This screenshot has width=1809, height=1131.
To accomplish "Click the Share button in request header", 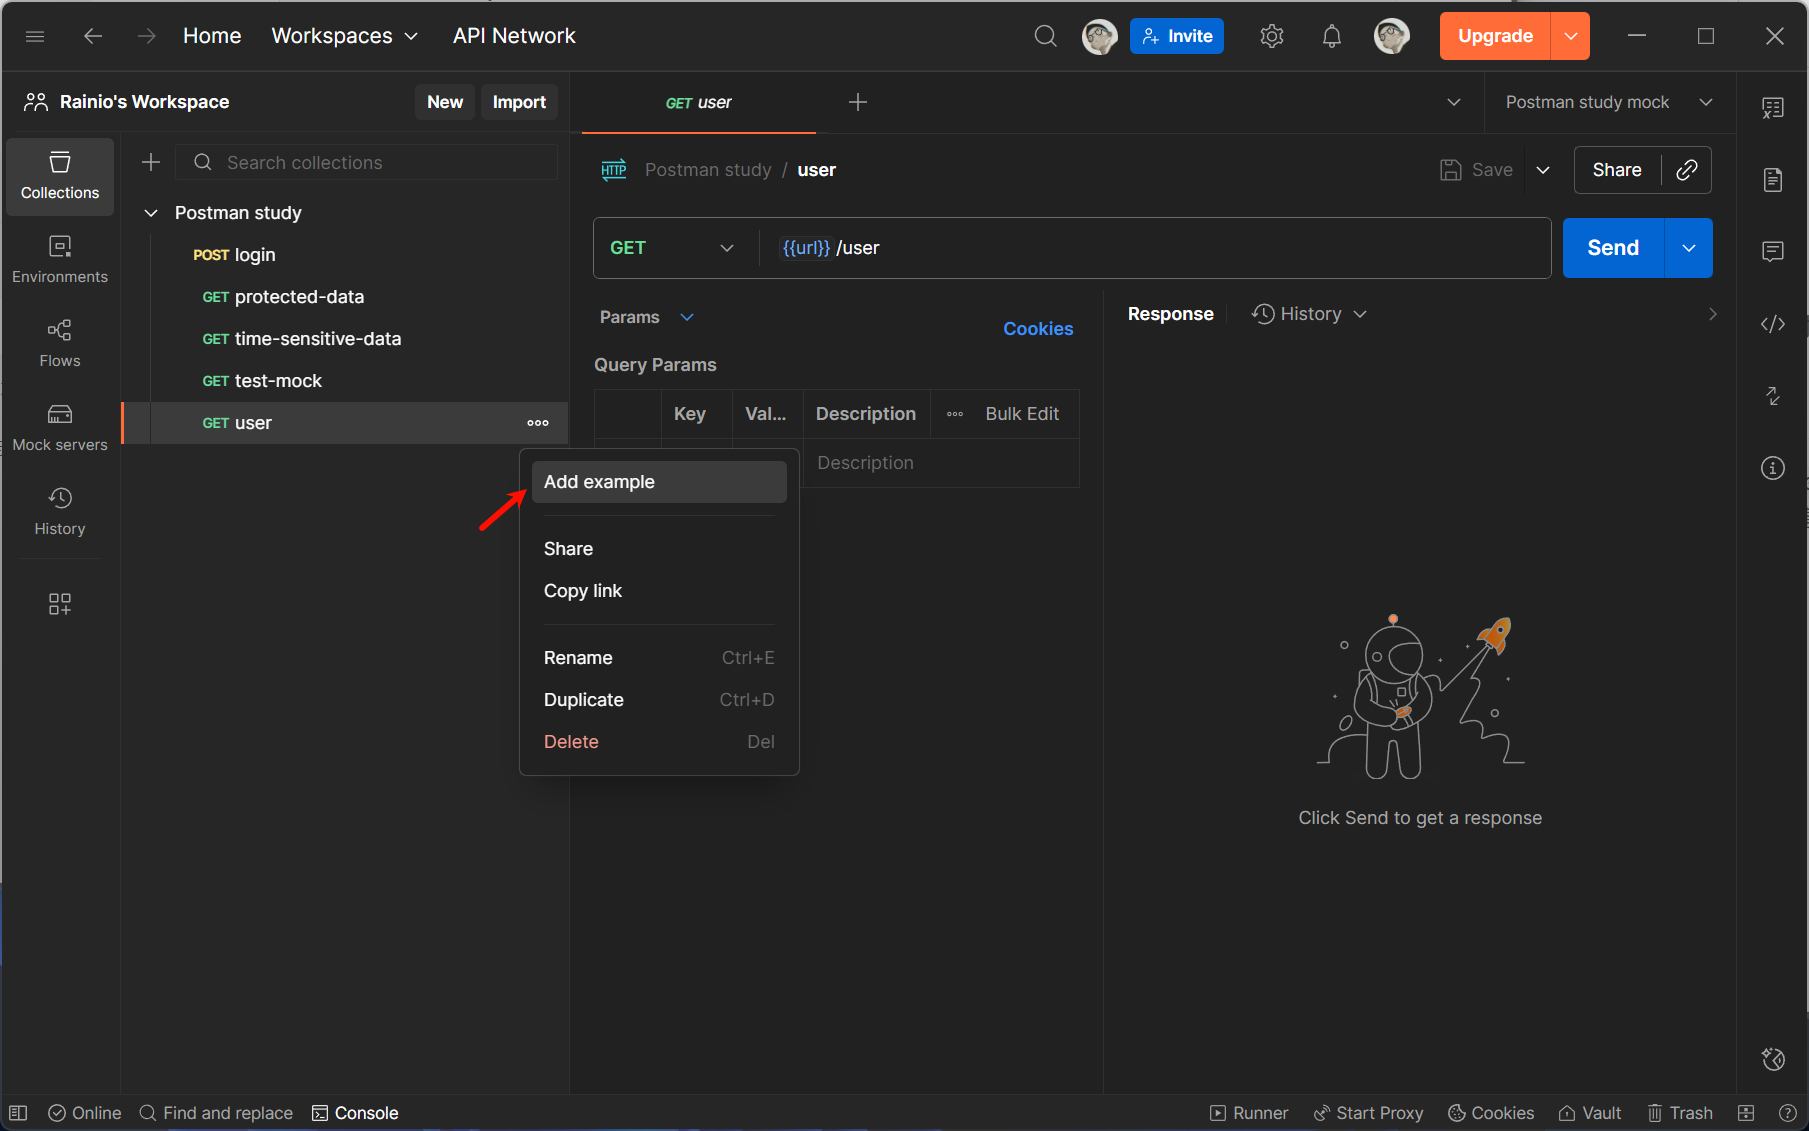I will [1617, 170].
